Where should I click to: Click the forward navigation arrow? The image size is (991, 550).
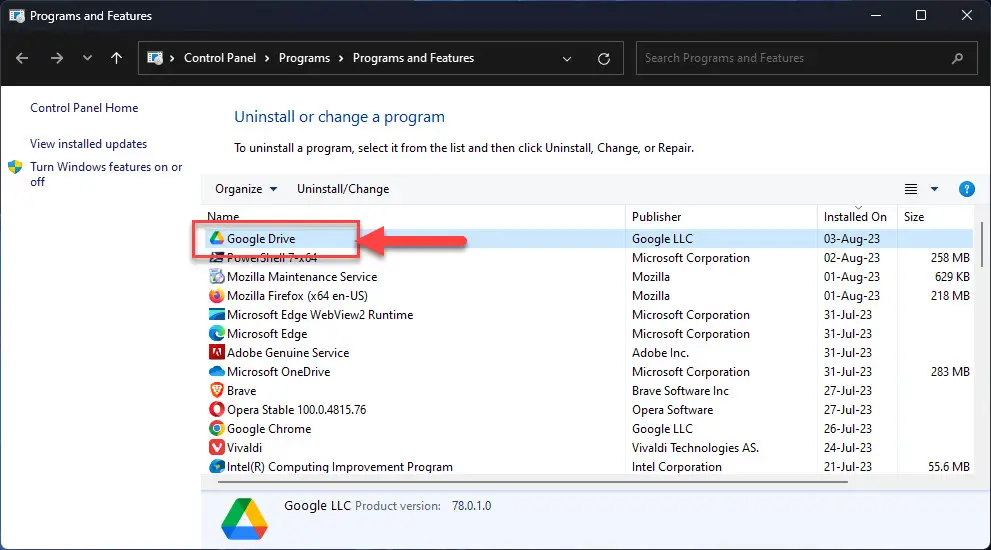57,58
